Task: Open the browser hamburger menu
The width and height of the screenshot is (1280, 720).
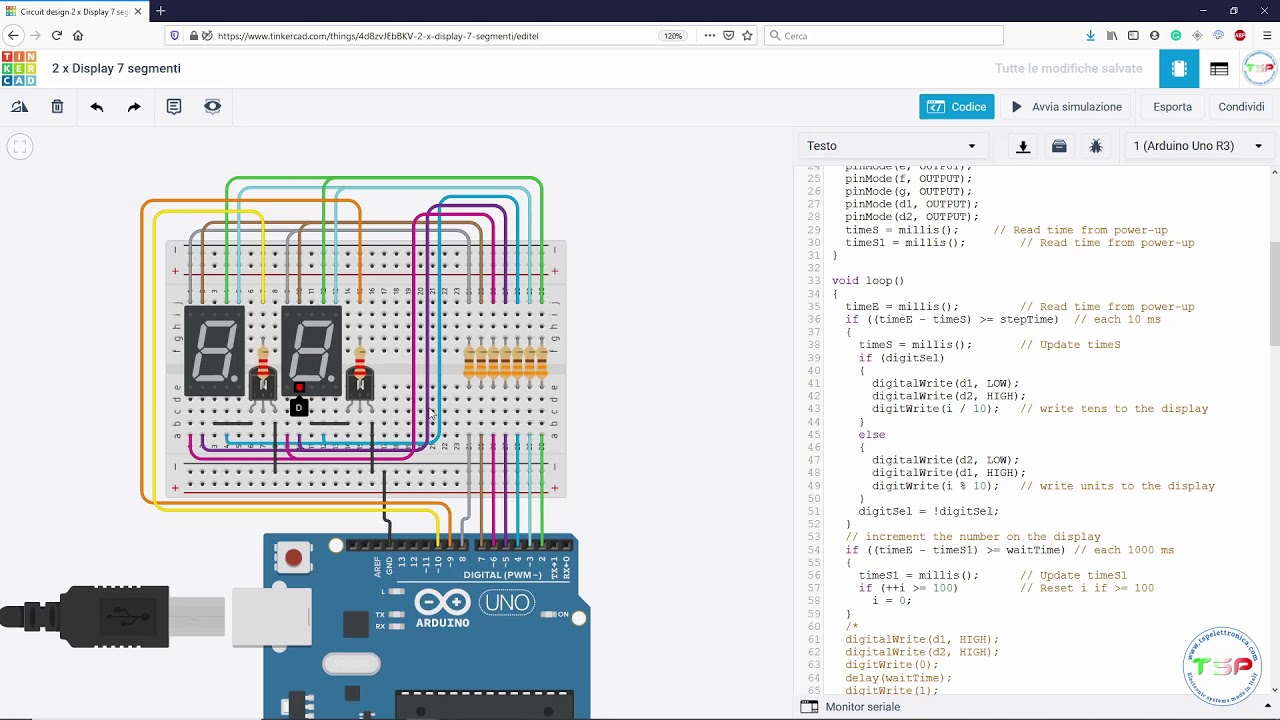Action: [x=1267, y=36]
